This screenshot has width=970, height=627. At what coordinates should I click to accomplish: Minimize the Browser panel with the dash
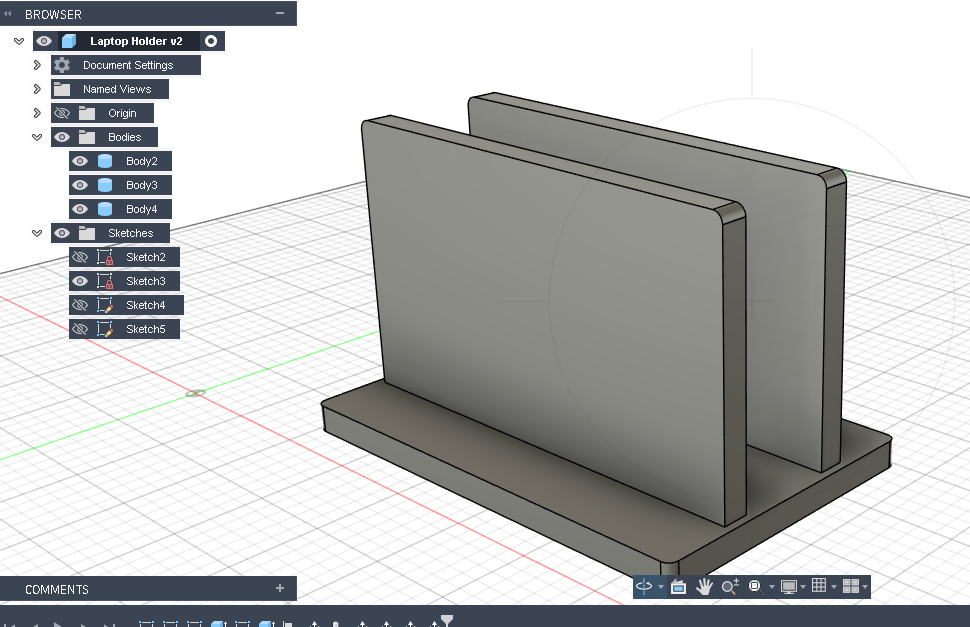(x=280, y=13)
